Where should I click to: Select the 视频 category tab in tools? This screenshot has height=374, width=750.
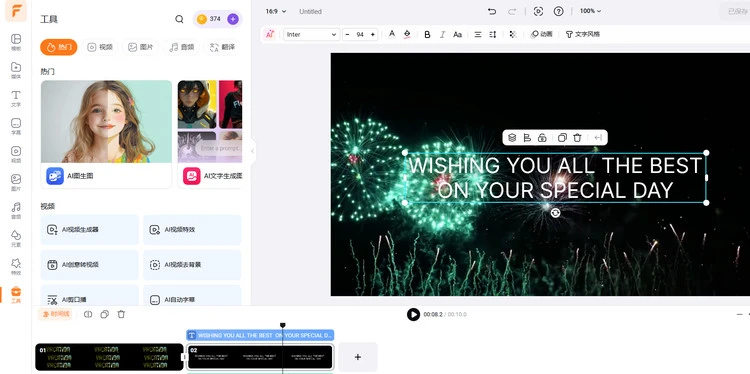coord(100,47)
